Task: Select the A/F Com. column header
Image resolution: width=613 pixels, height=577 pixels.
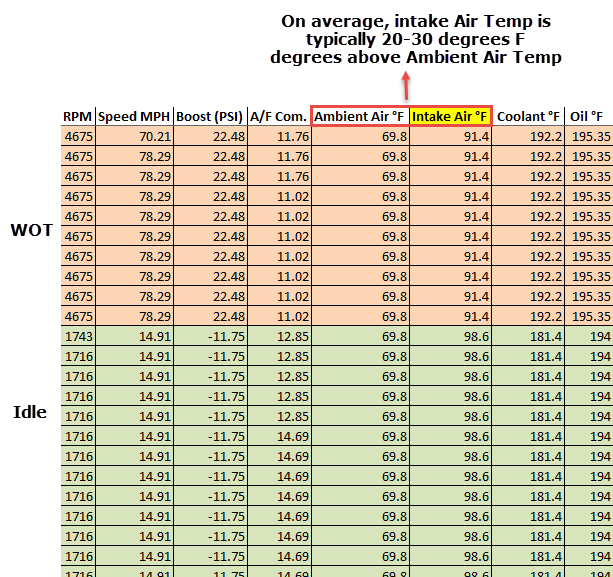Action: pyautogui.click(x=279, y=117)
